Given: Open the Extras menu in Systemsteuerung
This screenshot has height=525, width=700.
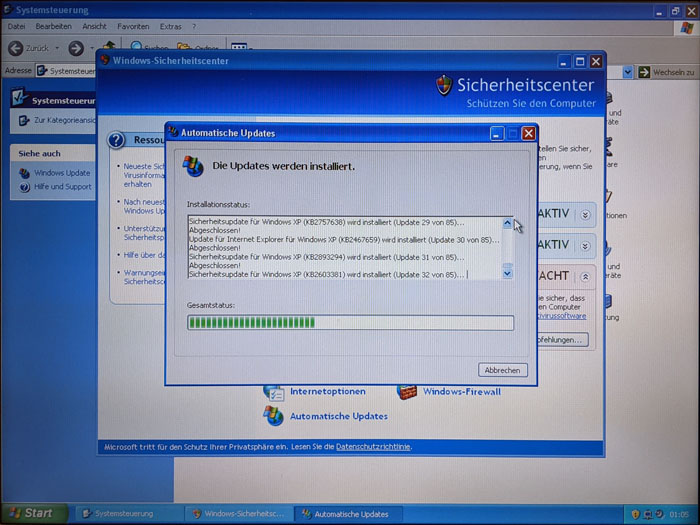Looking at the screenshot, I should coord(171,26).
